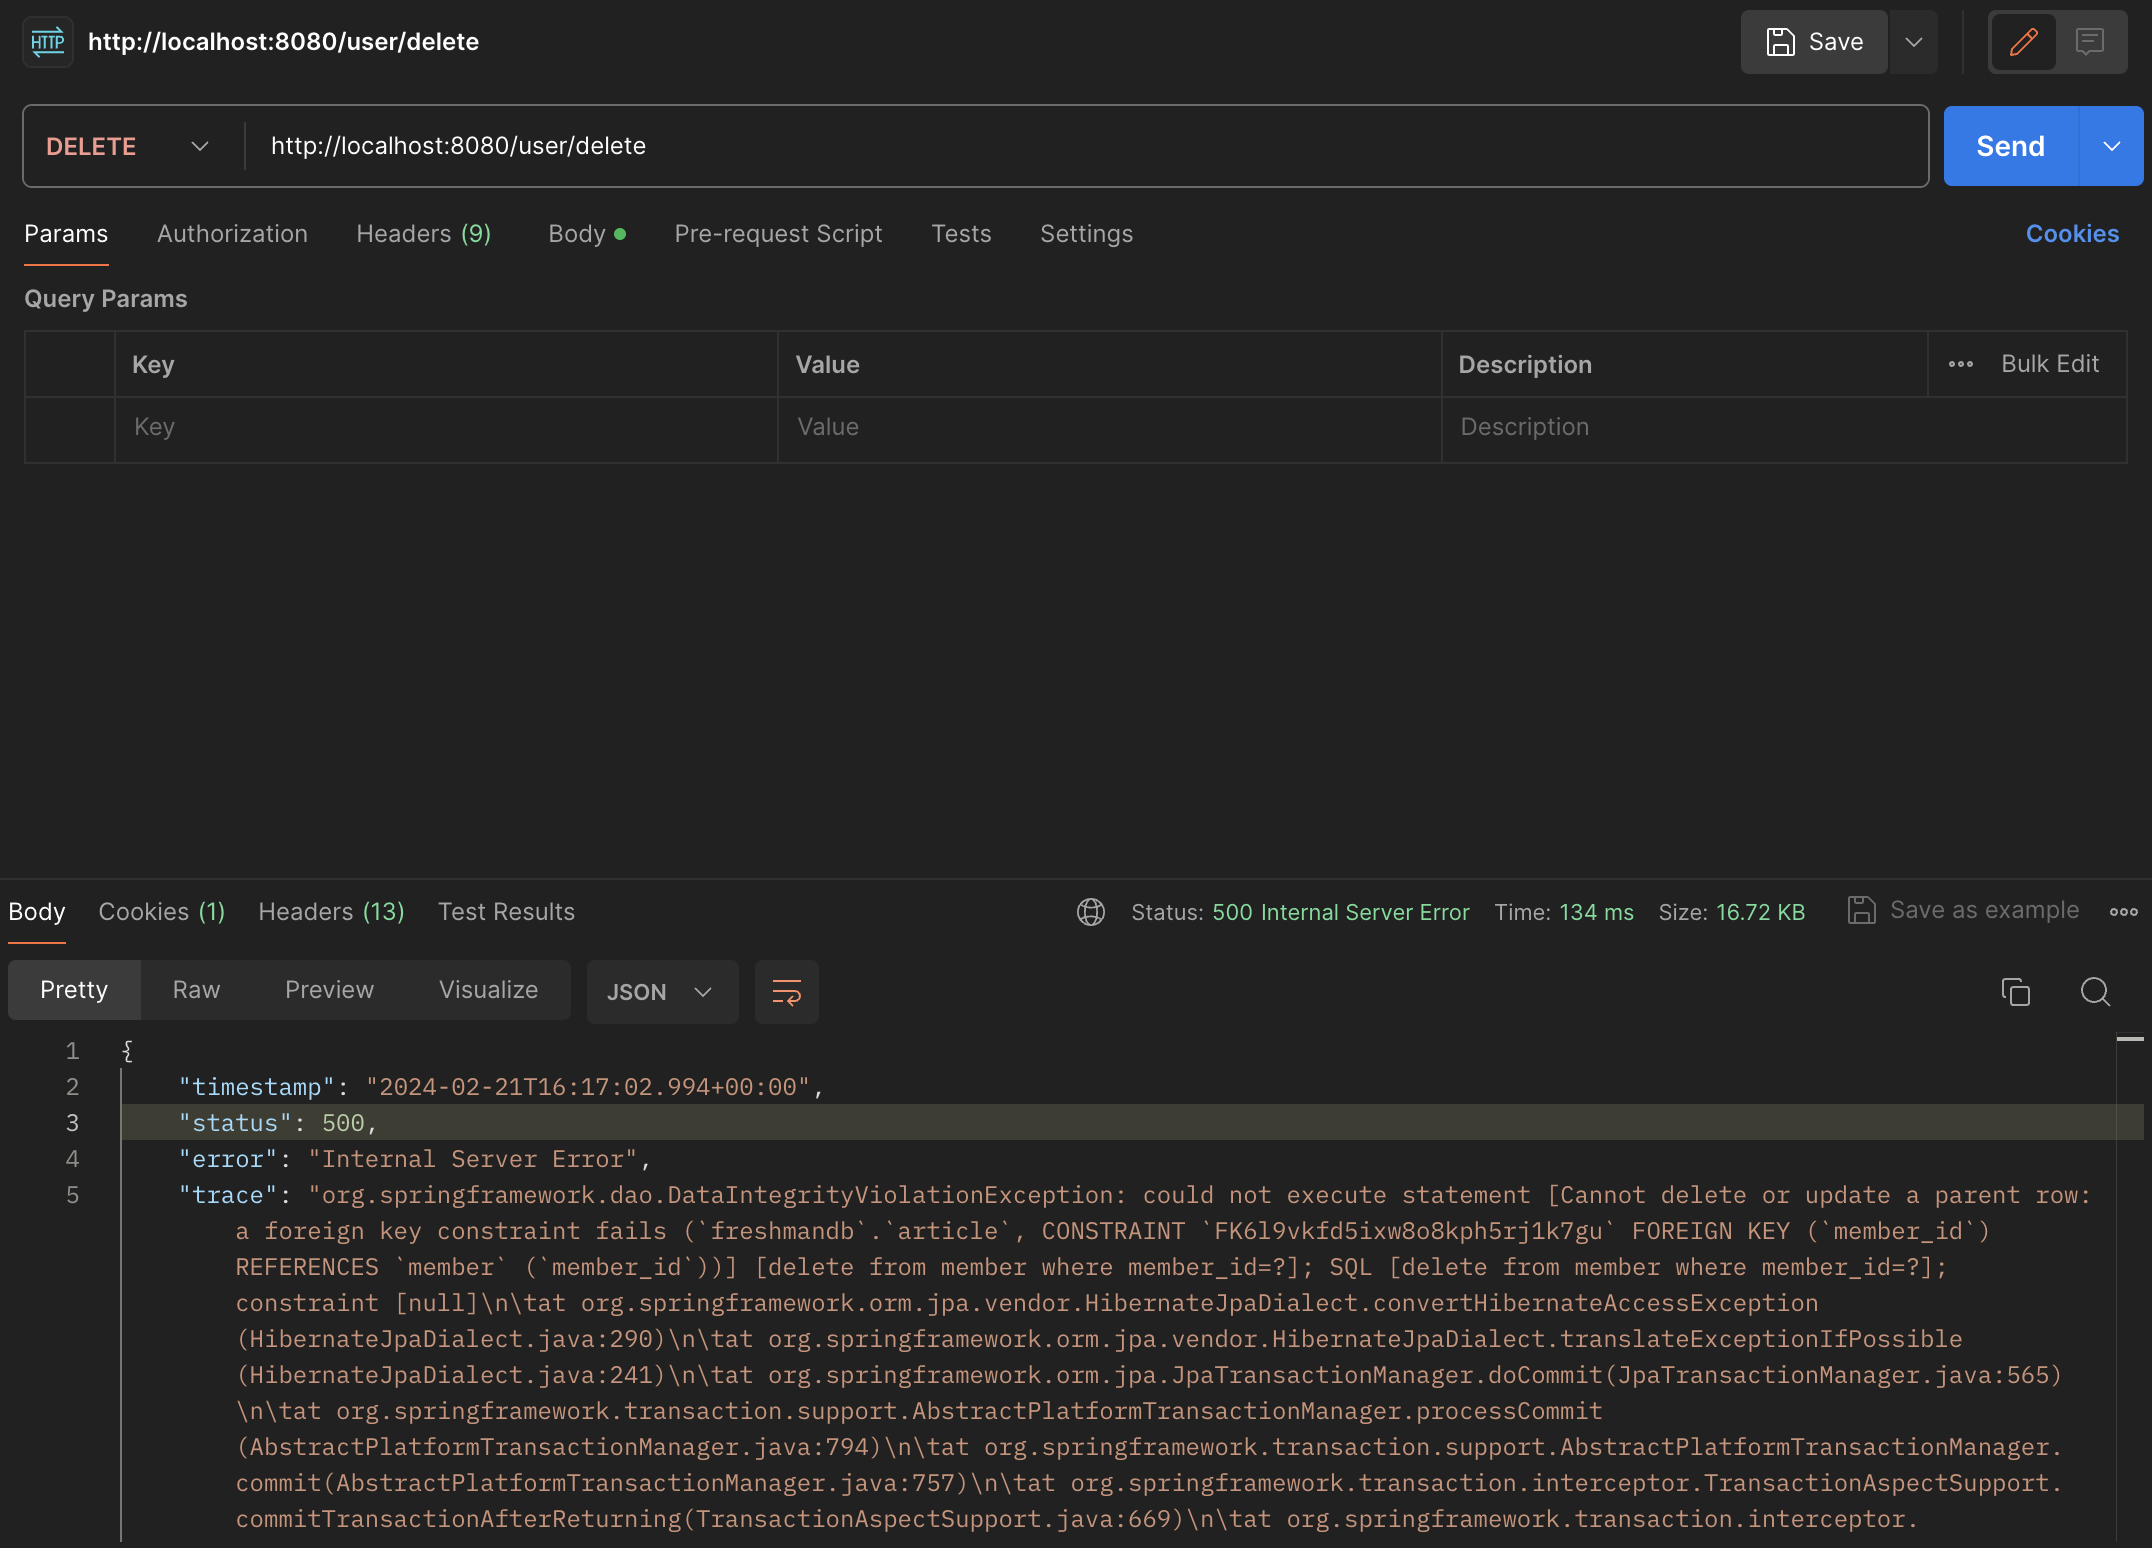Switch to the Visualize view
The image size is (2152, 1548).
488,990
